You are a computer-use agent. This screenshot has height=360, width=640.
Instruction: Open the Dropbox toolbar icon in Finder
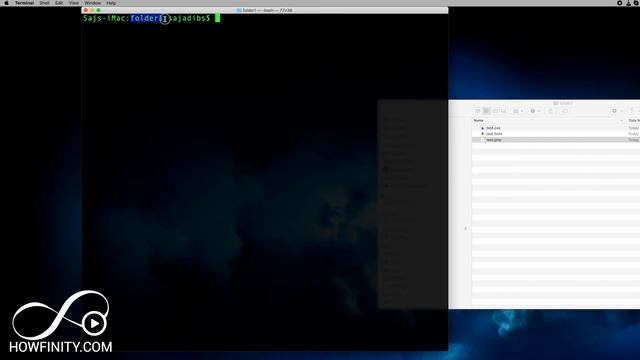(x=616, y=111)
